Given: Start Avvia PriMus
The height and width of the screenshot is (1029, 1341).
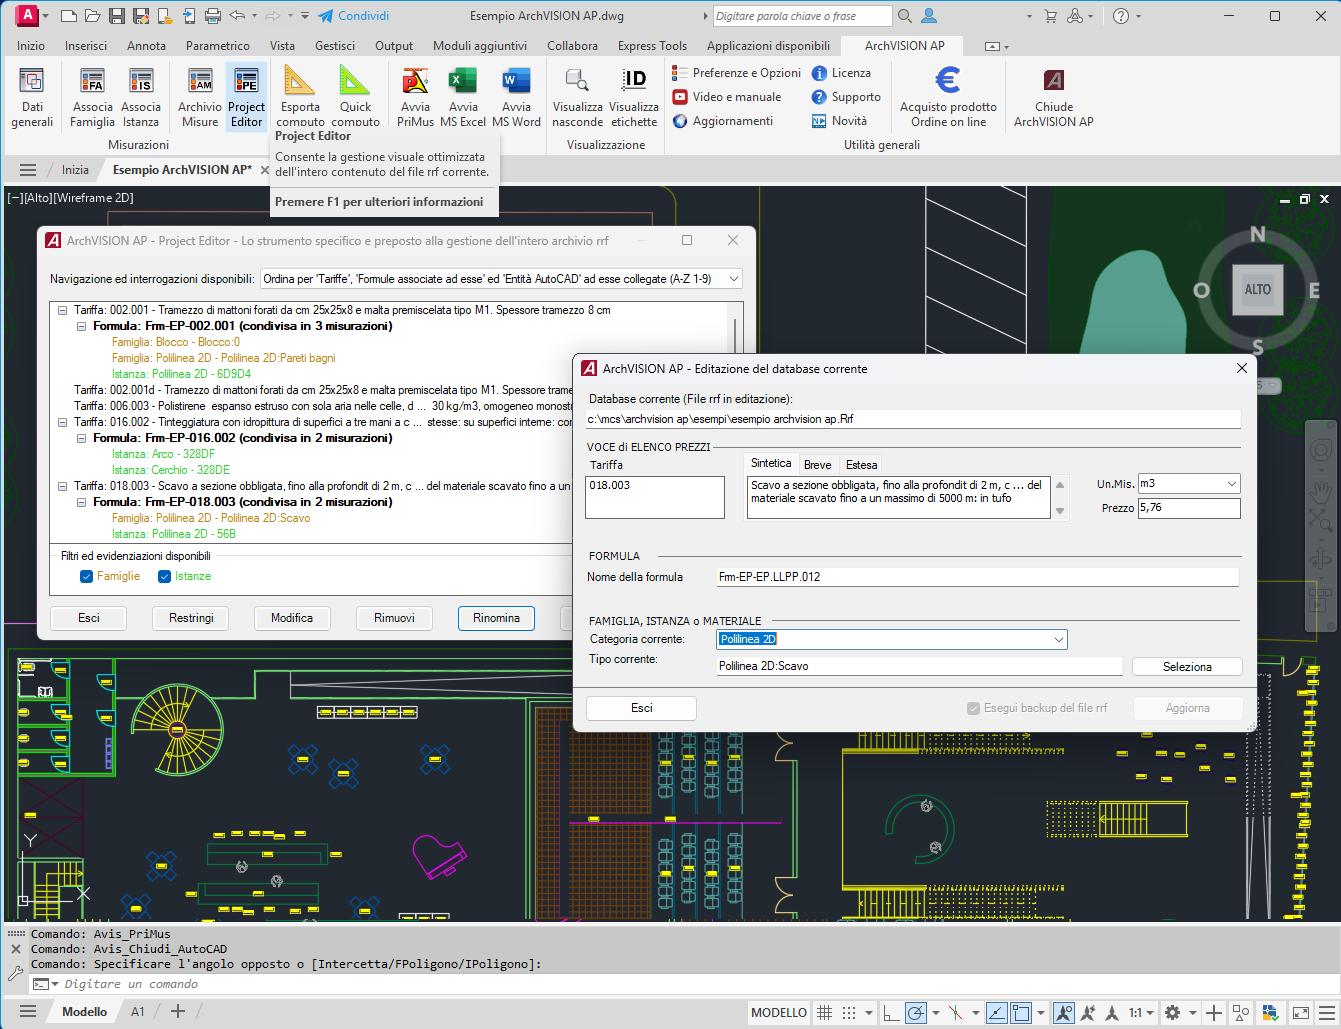Looking at the screenshot, I should 415,97.
